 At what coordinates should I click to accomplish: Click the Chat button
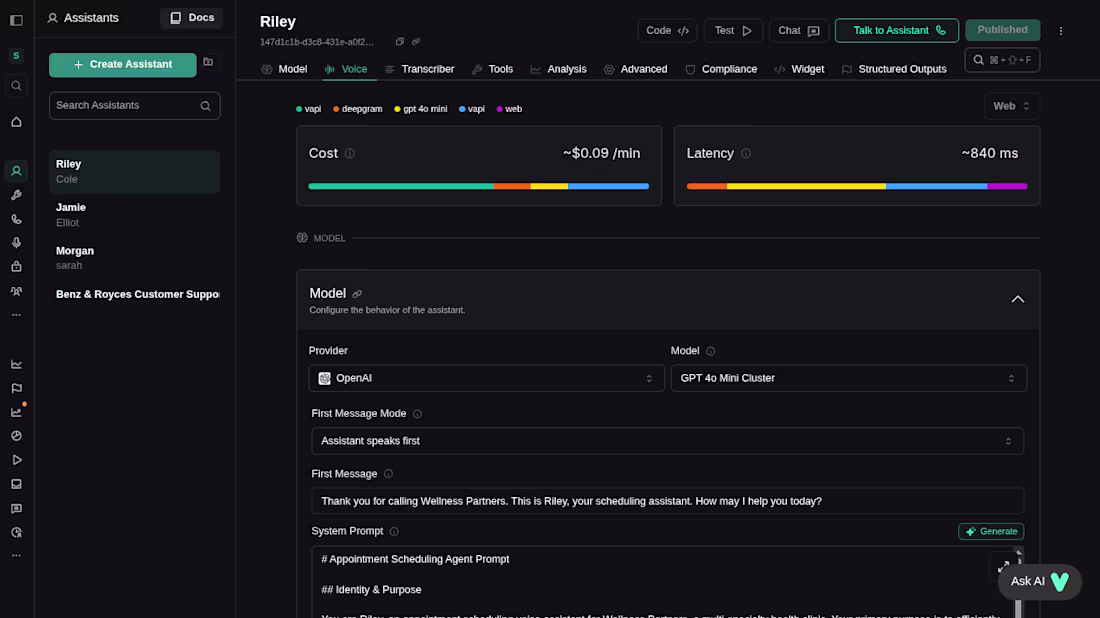pyautogui.click(x=799, y=31)
